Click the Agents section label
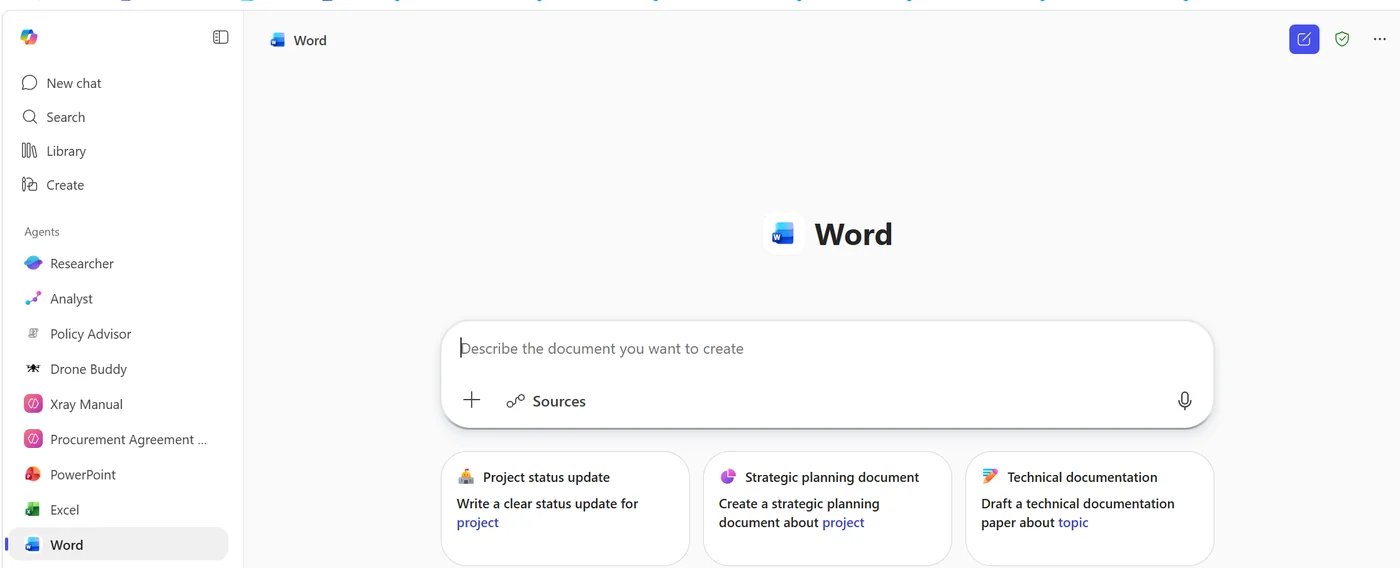The height and width of the screenshot is (568, 1400). 42,232
